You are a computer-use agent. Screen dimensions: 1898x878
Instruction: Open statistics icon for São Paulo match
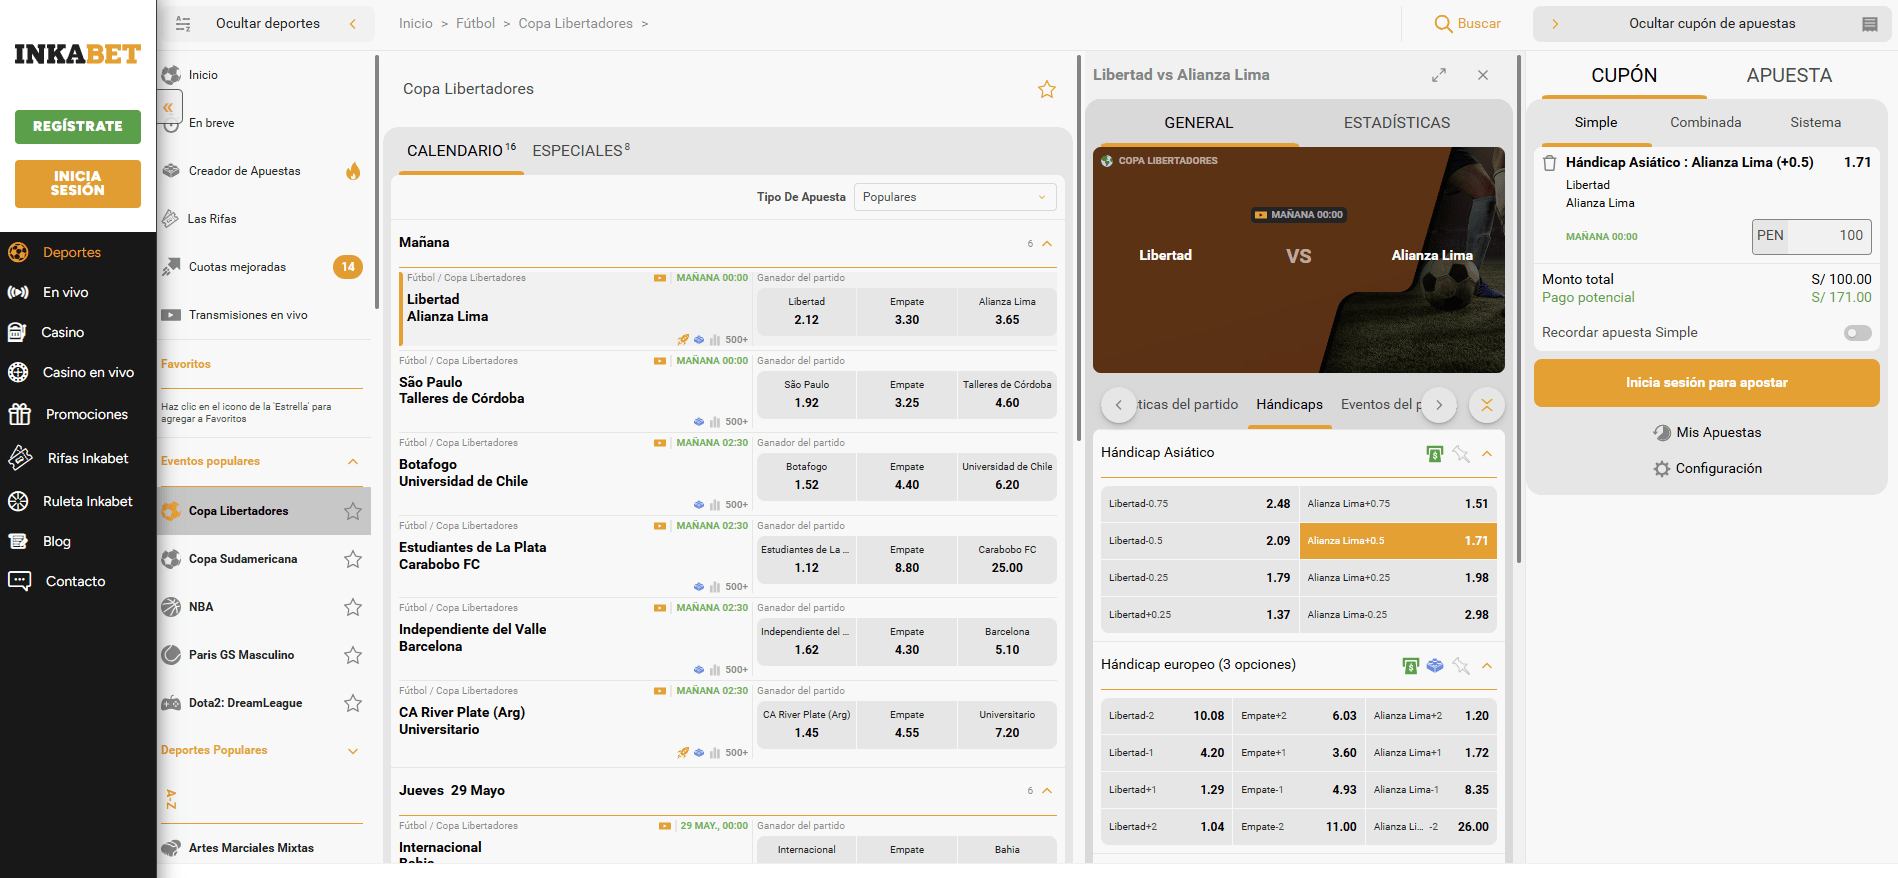[715, 422]
